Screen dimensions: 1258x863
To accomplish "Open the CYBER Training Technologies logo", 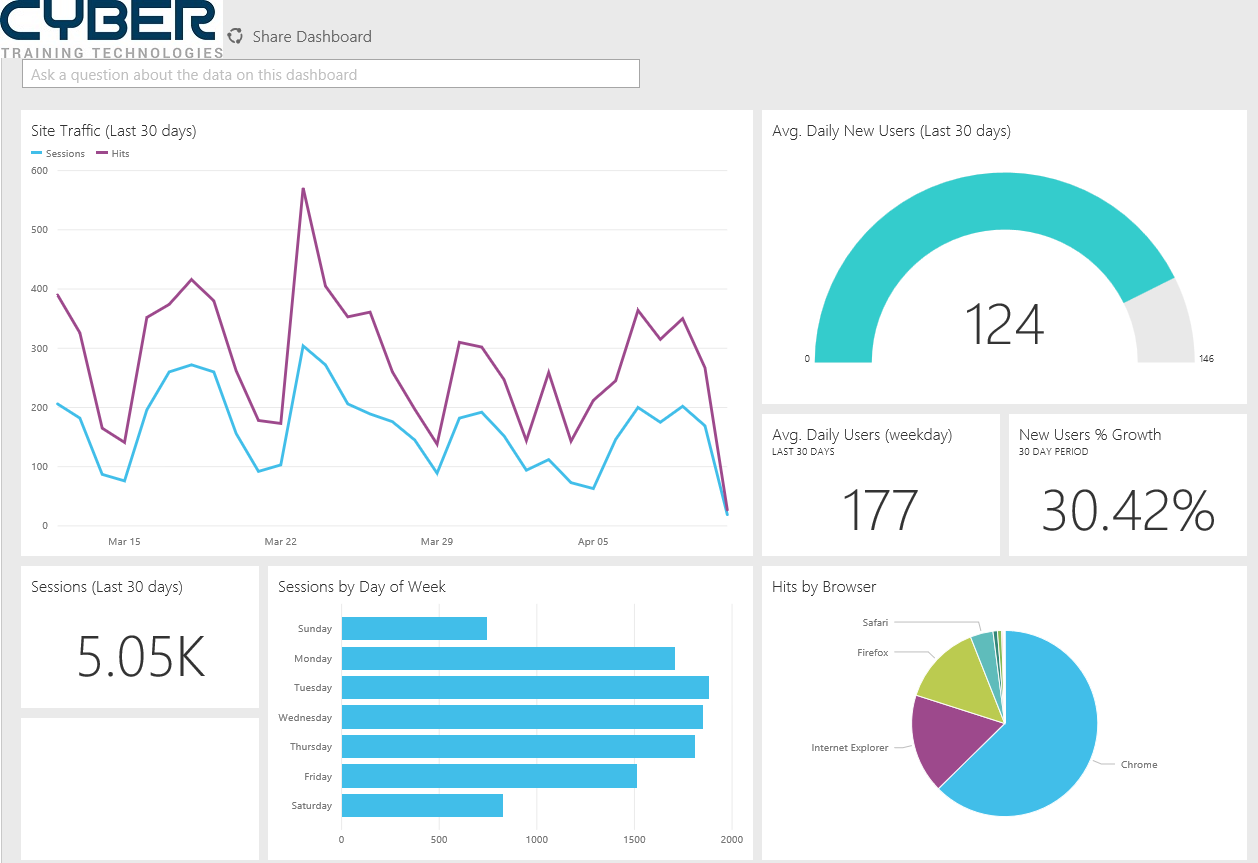I will [x=110, y=25].
